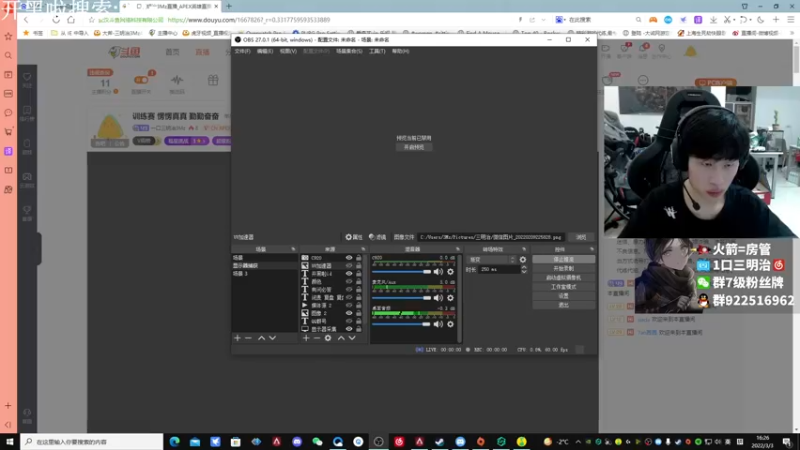Open the 滤镜 filters for the selected source
The image size is (800, 450).
tap(378, 237)
